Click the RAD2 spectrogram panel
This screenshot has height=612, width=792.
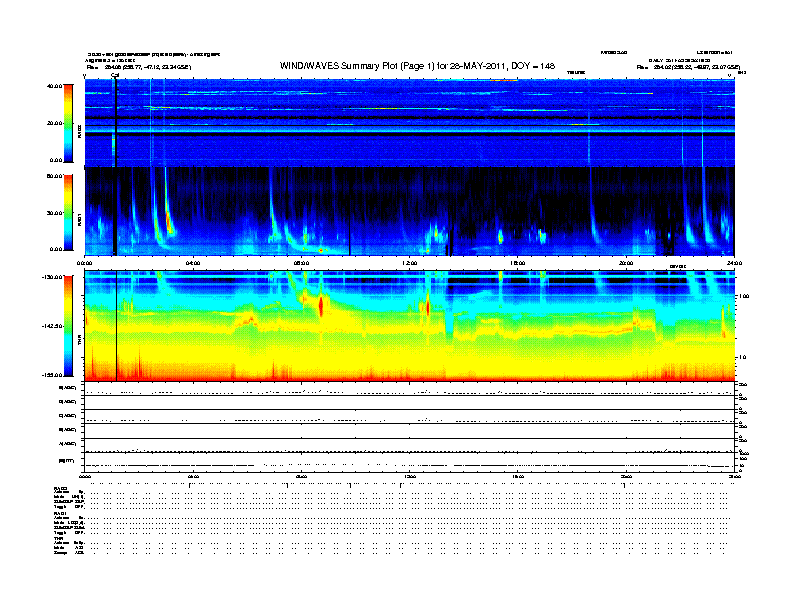[410, 123]
